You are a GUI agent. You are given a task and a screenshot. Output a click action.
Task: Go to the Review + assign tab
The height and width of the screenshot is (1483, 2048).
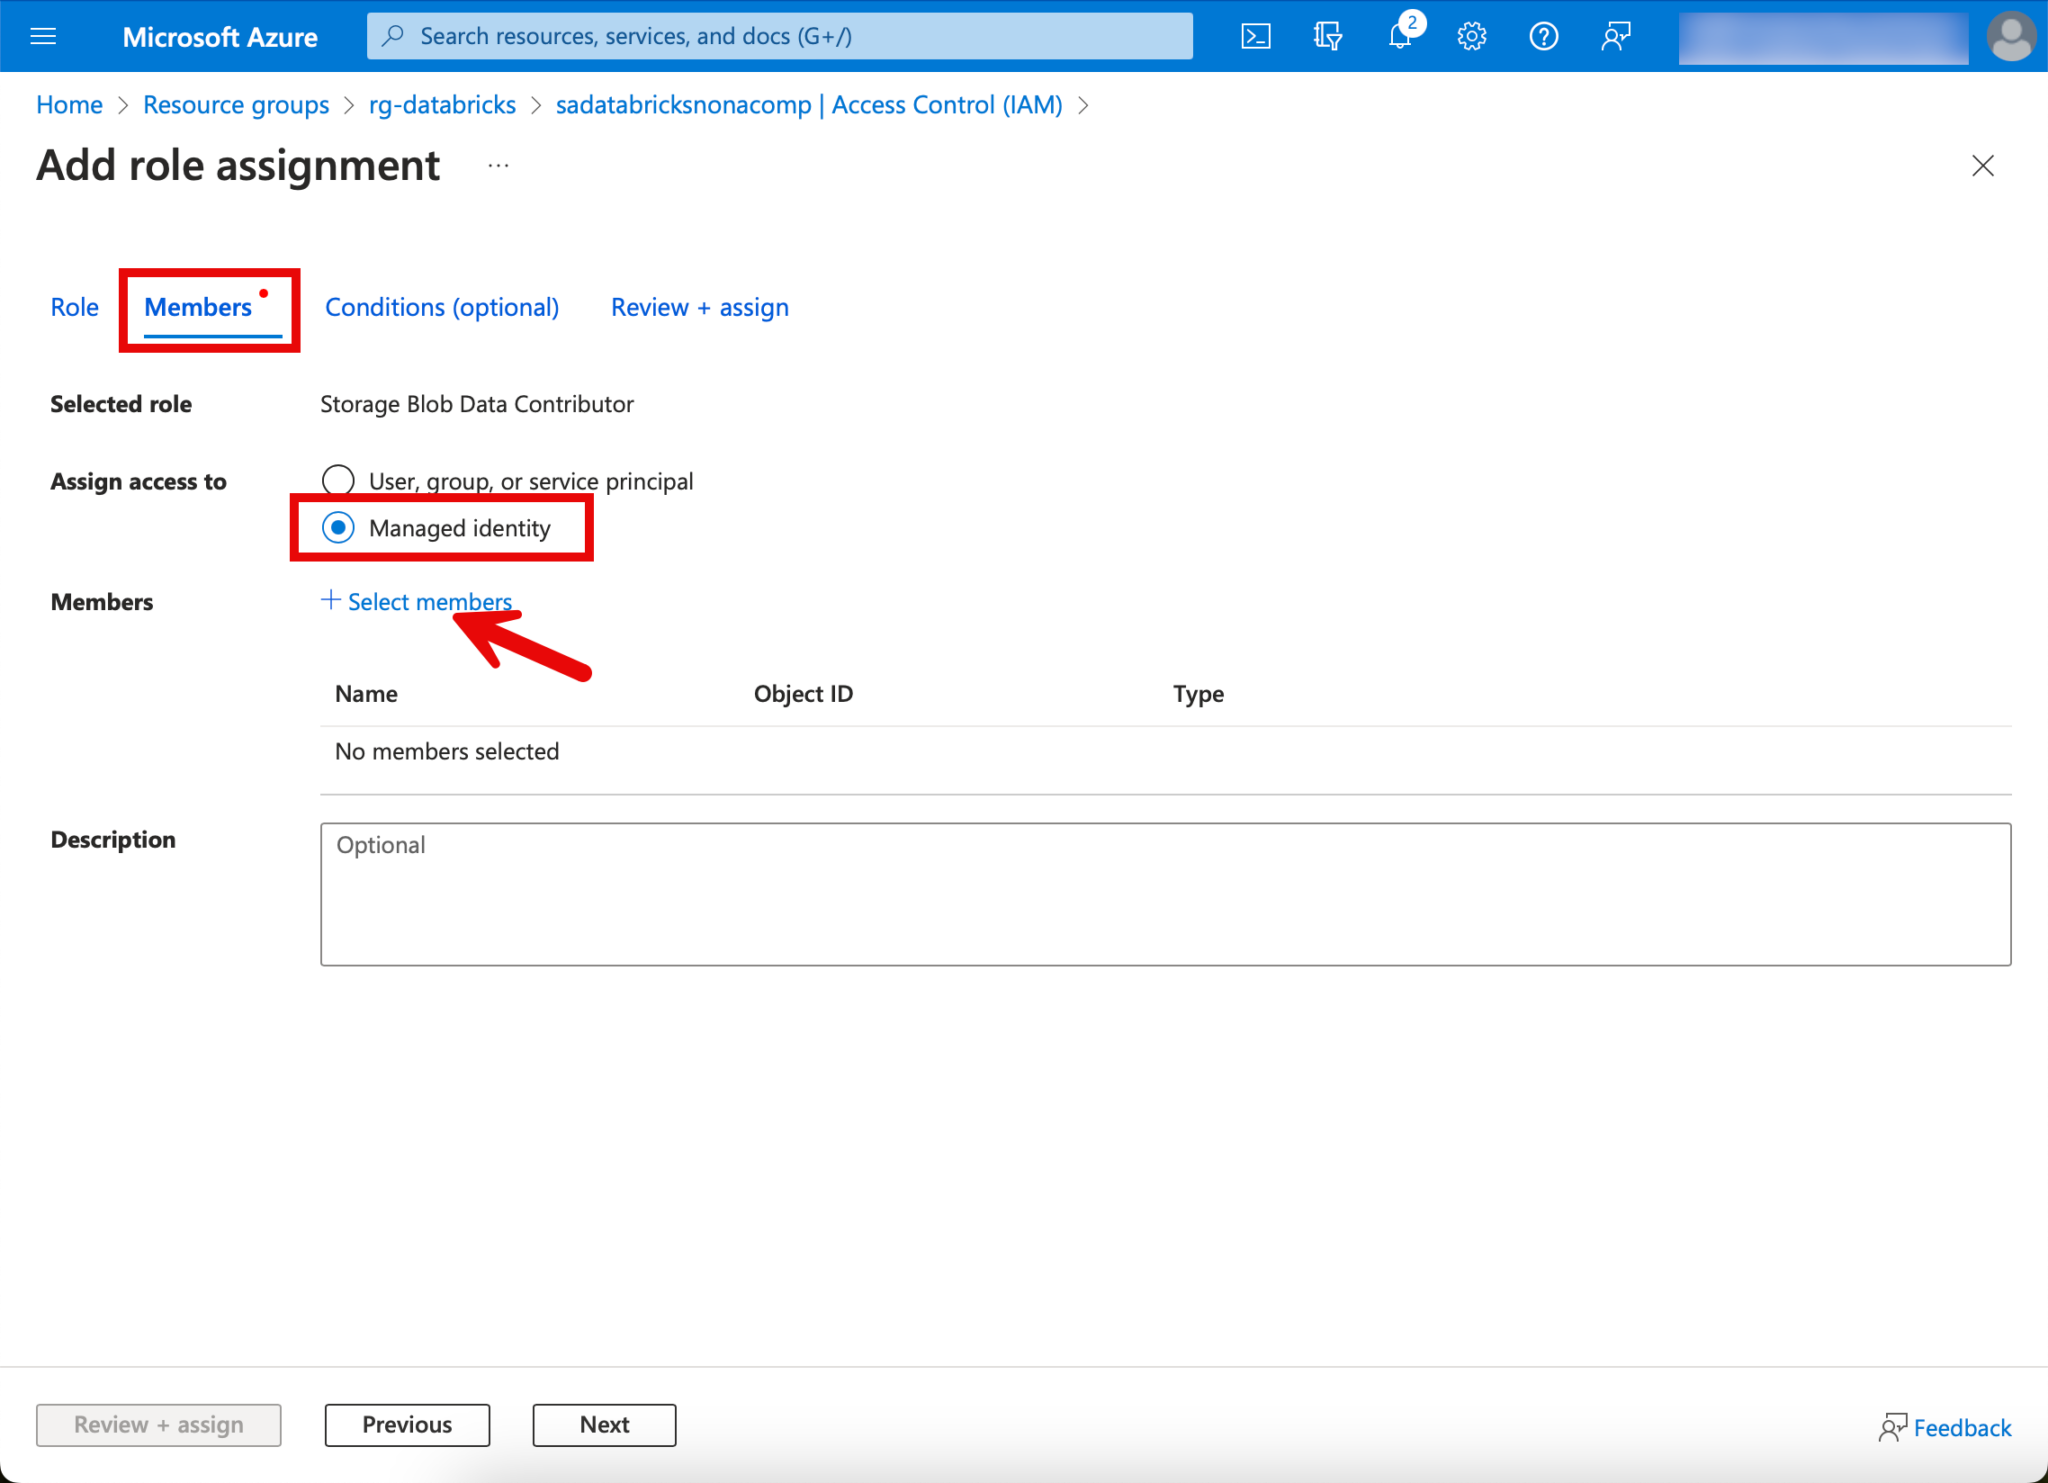(699, 307)
